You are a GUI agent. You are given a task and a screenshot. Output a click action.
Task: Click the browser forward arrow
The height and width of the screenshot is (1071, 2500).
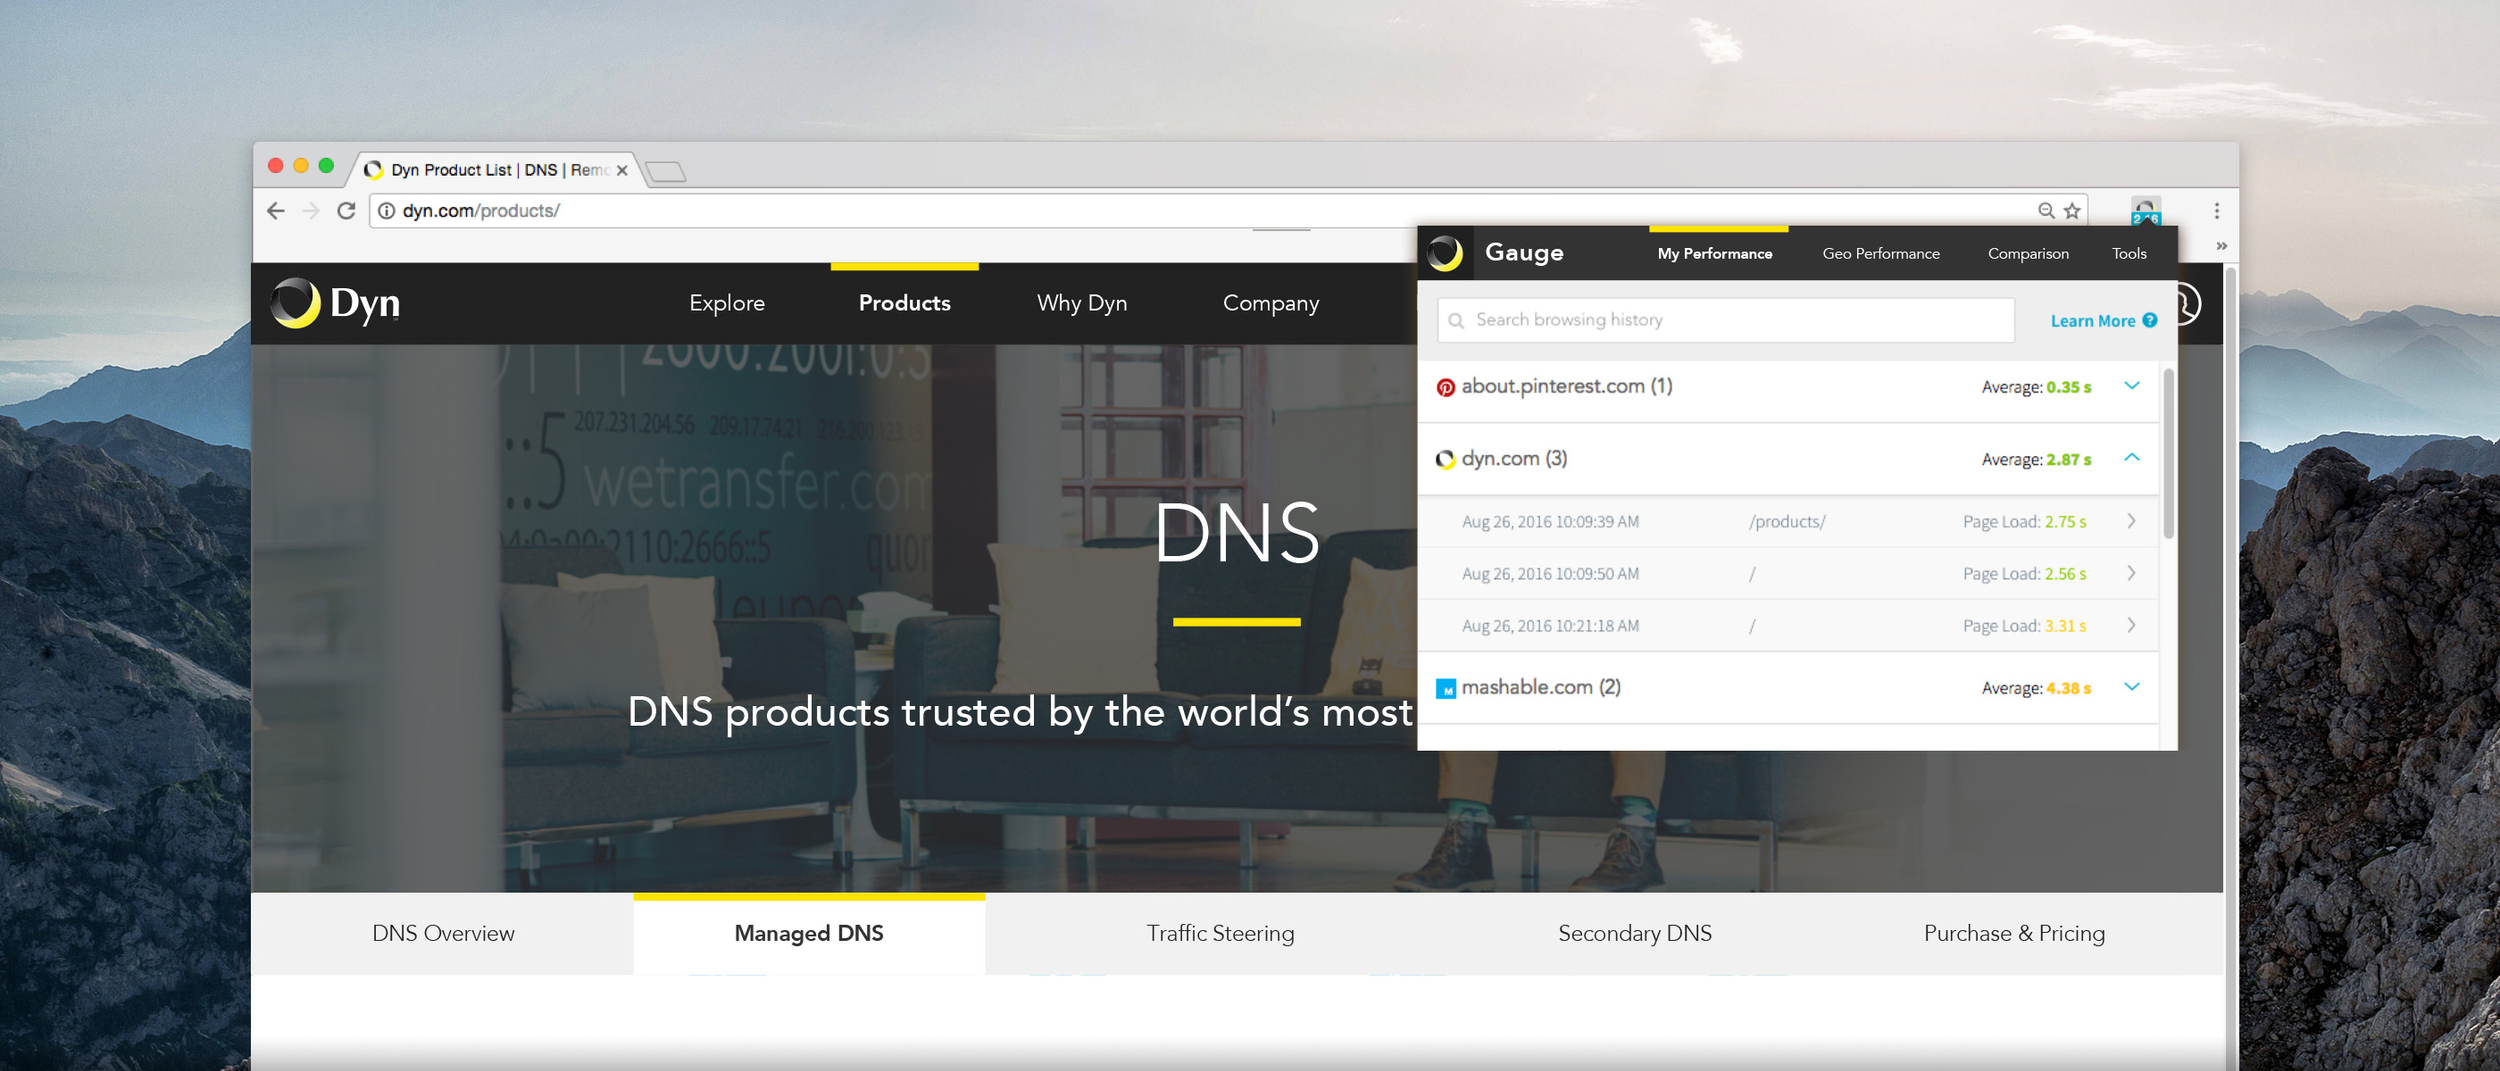311,211
